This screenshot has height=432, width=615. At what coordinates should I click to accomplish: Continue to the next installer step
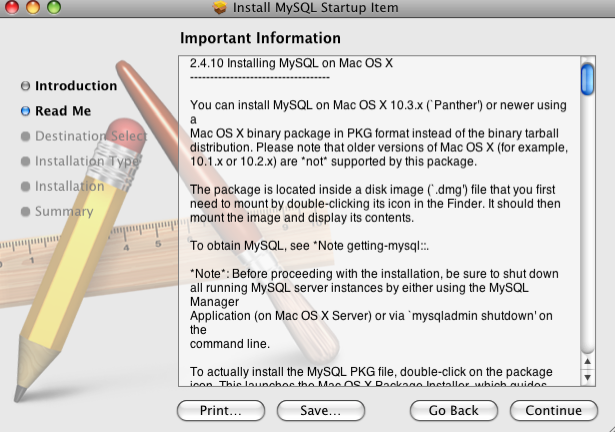tap(553, 410)
